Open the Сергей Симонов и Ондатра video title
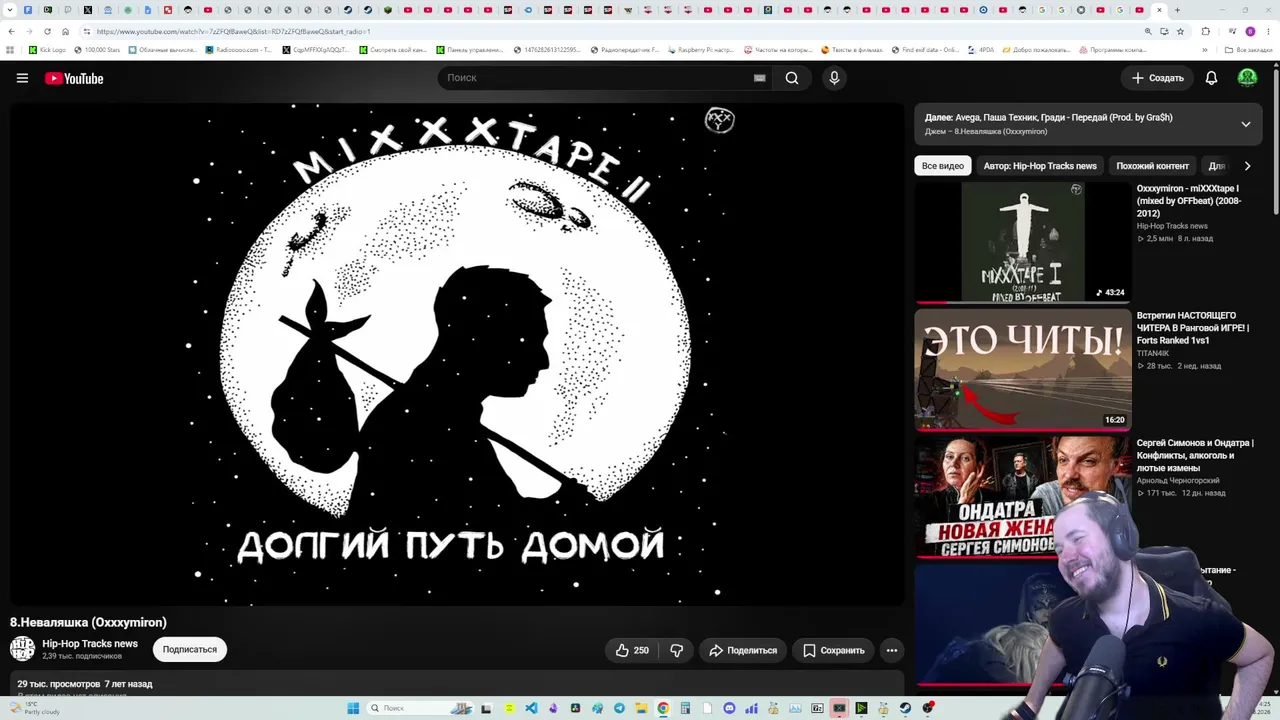Image resolution: width=1280 pixels, height=720 pixels. [x=1195, y=455]
